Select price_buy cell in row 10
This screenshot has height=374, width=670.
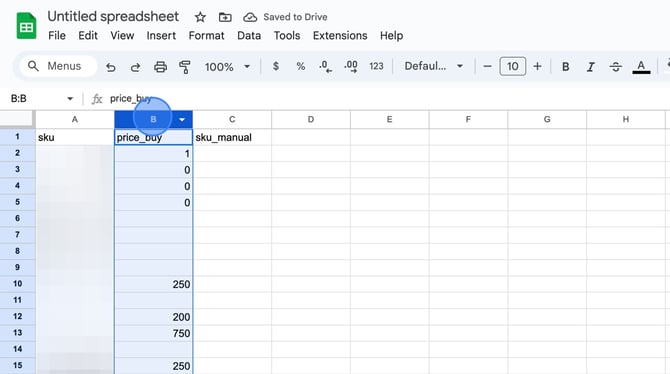(x=153, y=284)
